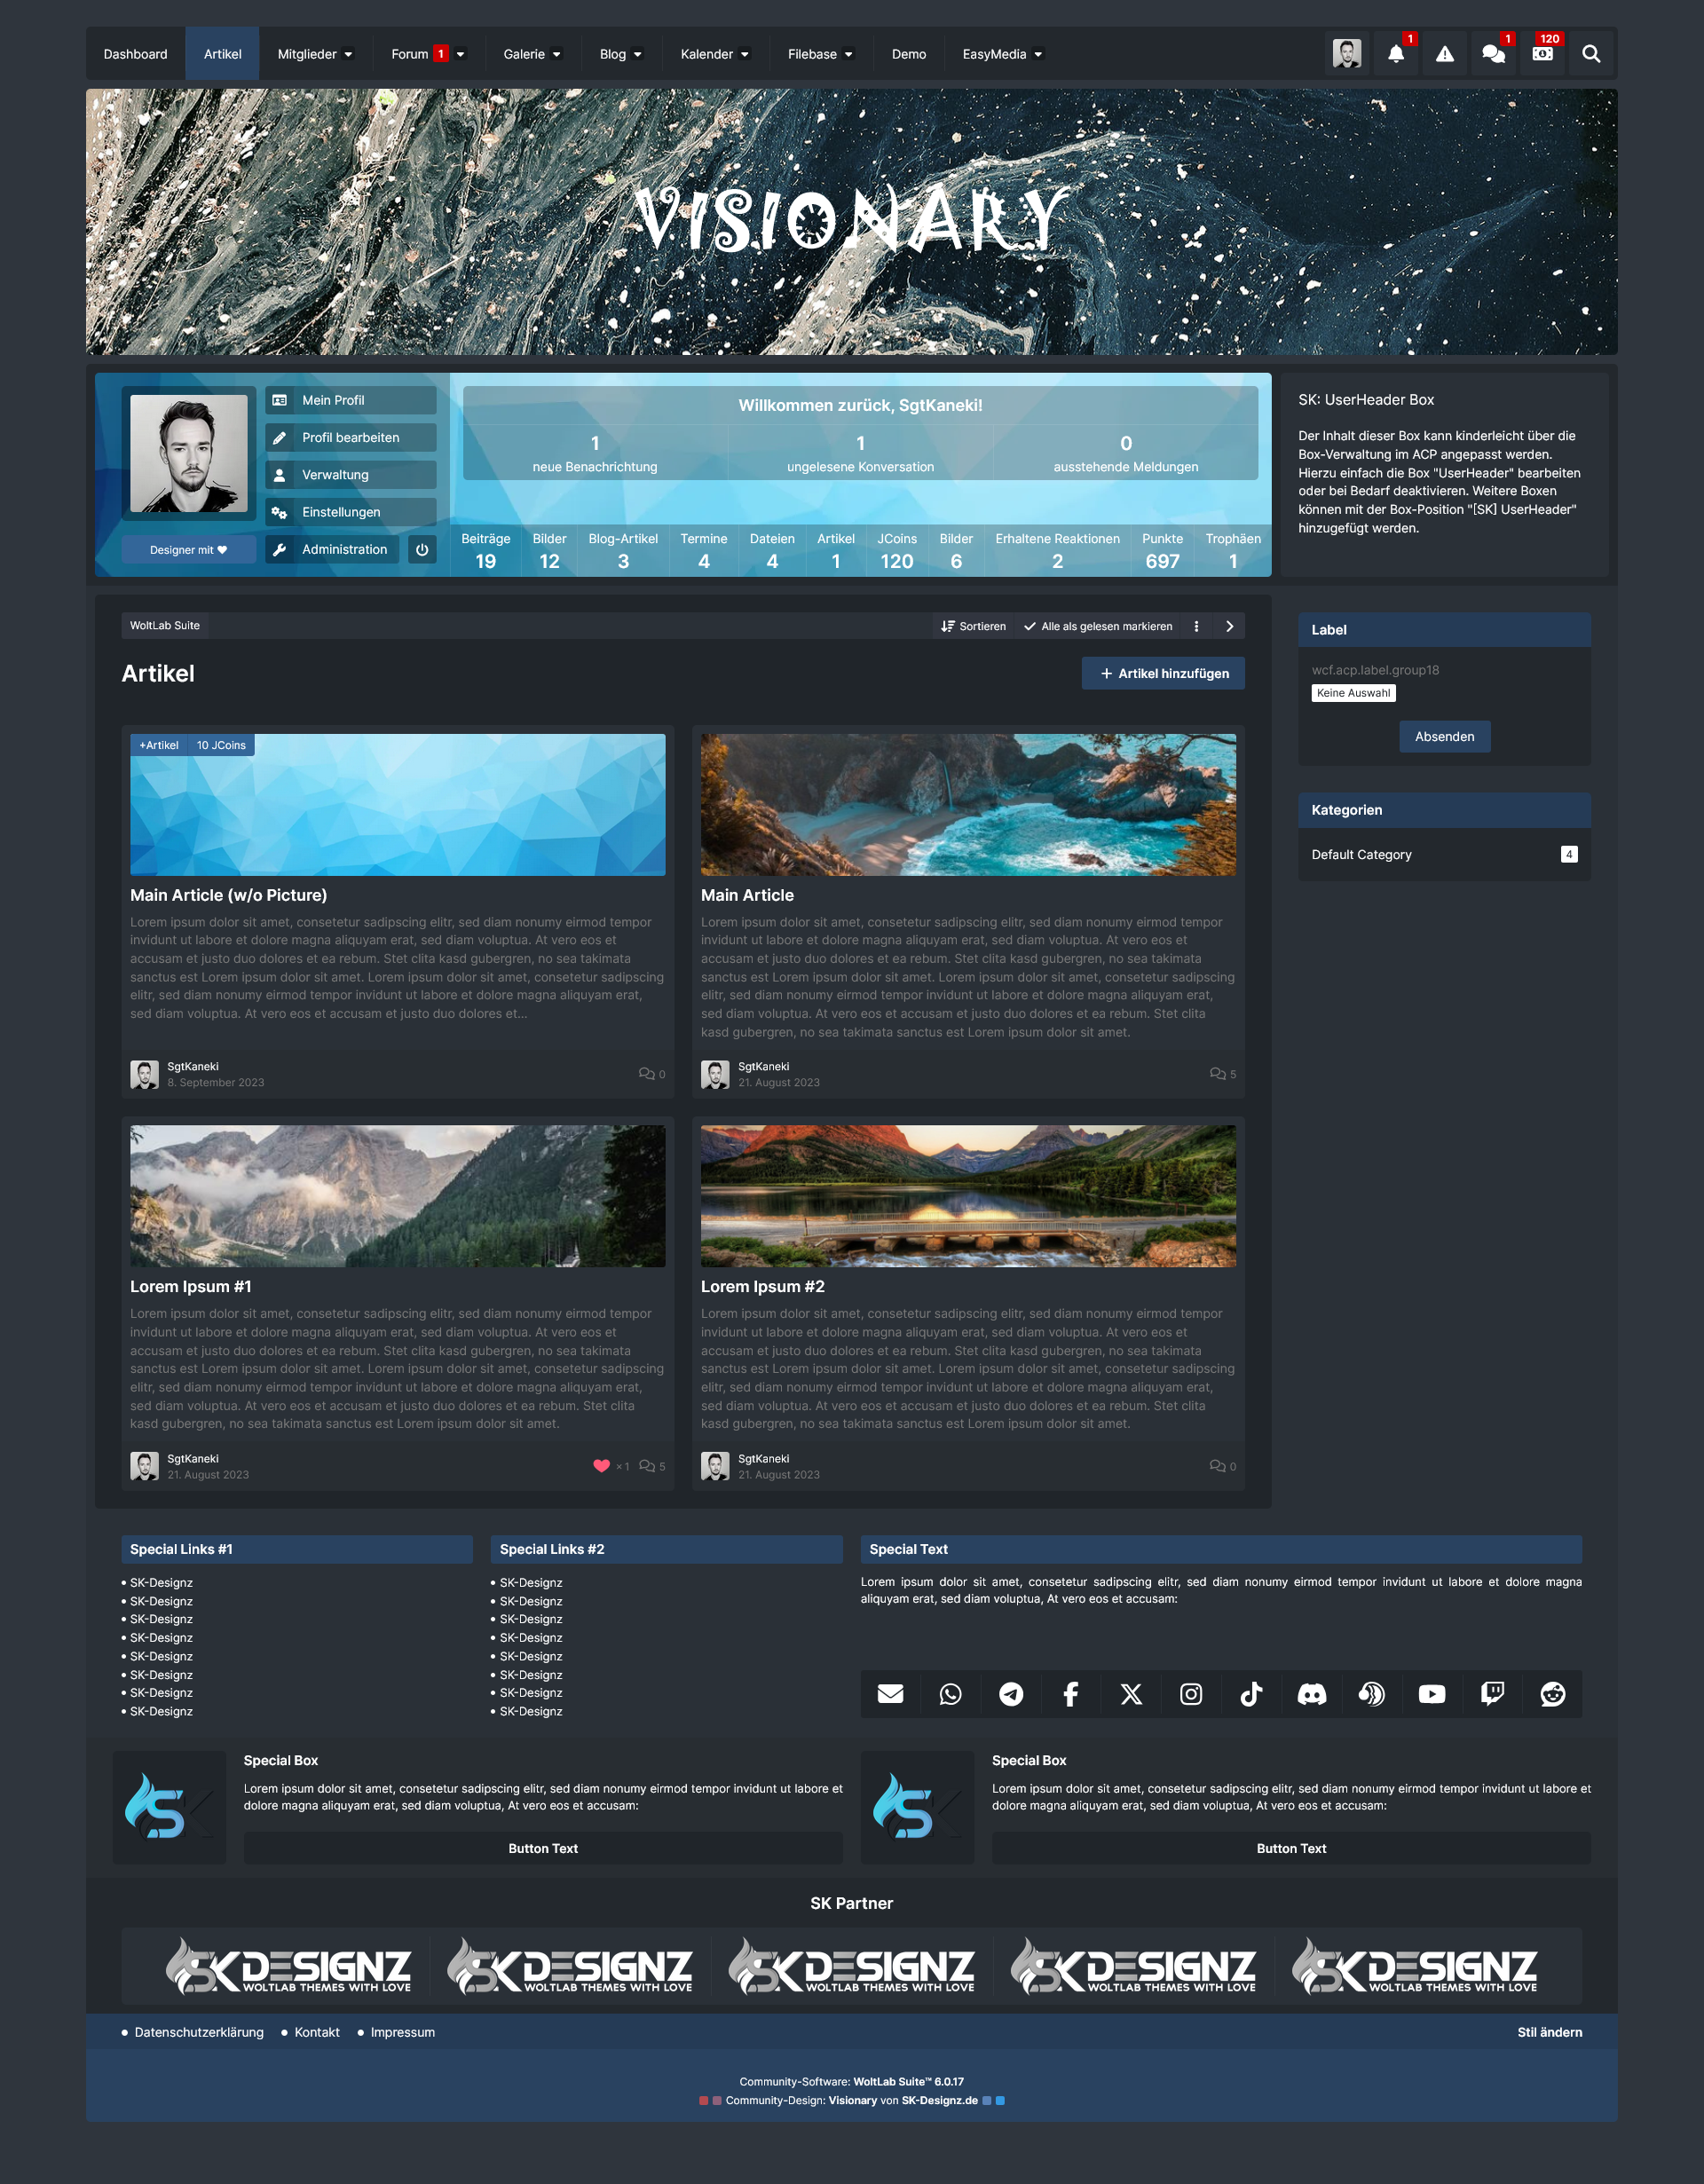Click the heart reaction on Lorem Ipsum #1
The width and height of the screenshot is (1704, 2184).
click(601, 1466)
